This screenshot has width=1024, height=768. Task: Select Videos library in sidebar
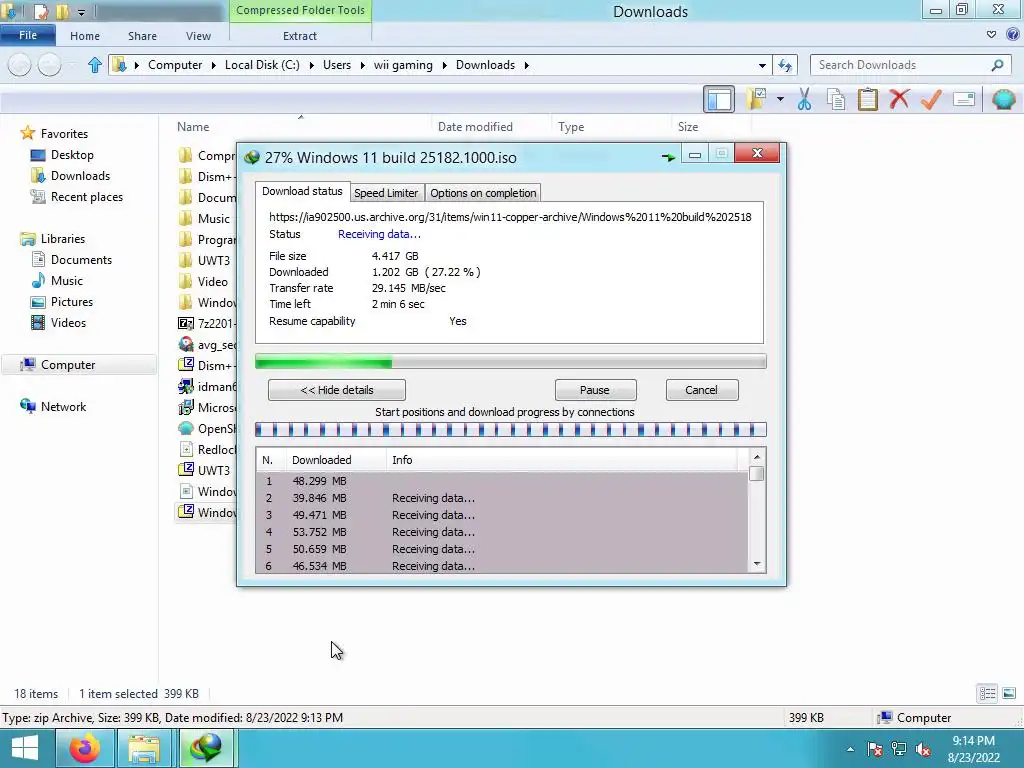pos(68,323)
